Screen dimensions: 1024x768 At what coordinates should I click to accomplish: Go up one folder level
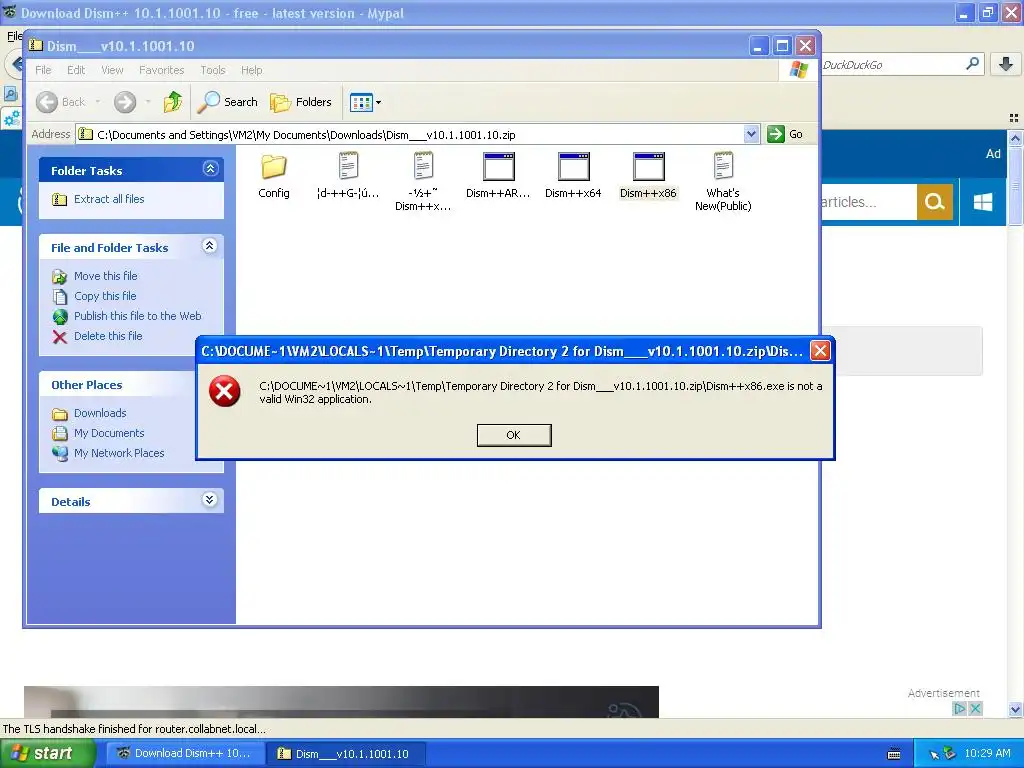point(173,102)
